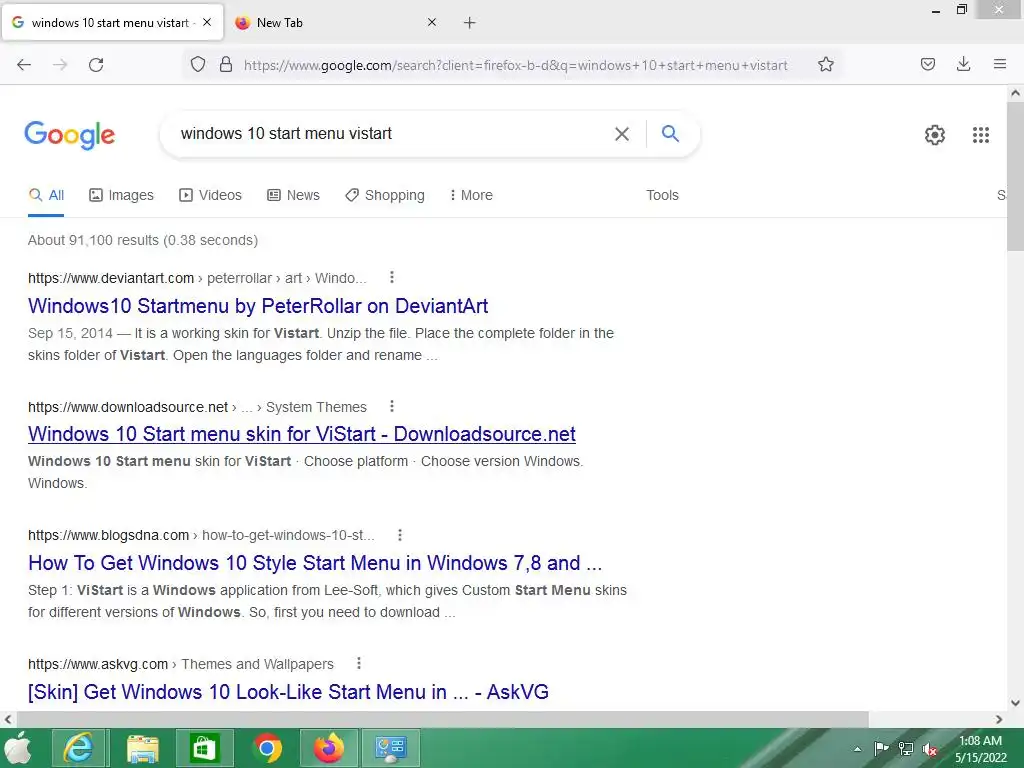The image size is (1024, 768).
Task: Click the Firefox taskbar icon
Action: (328, 748)
